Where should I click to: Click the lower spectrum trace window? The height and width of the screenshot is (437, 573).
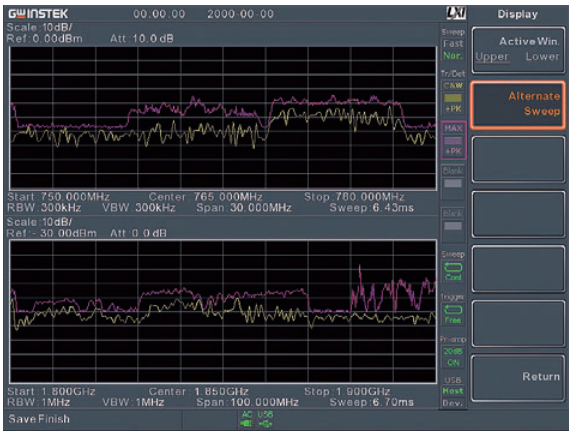(x=223, y=312)
